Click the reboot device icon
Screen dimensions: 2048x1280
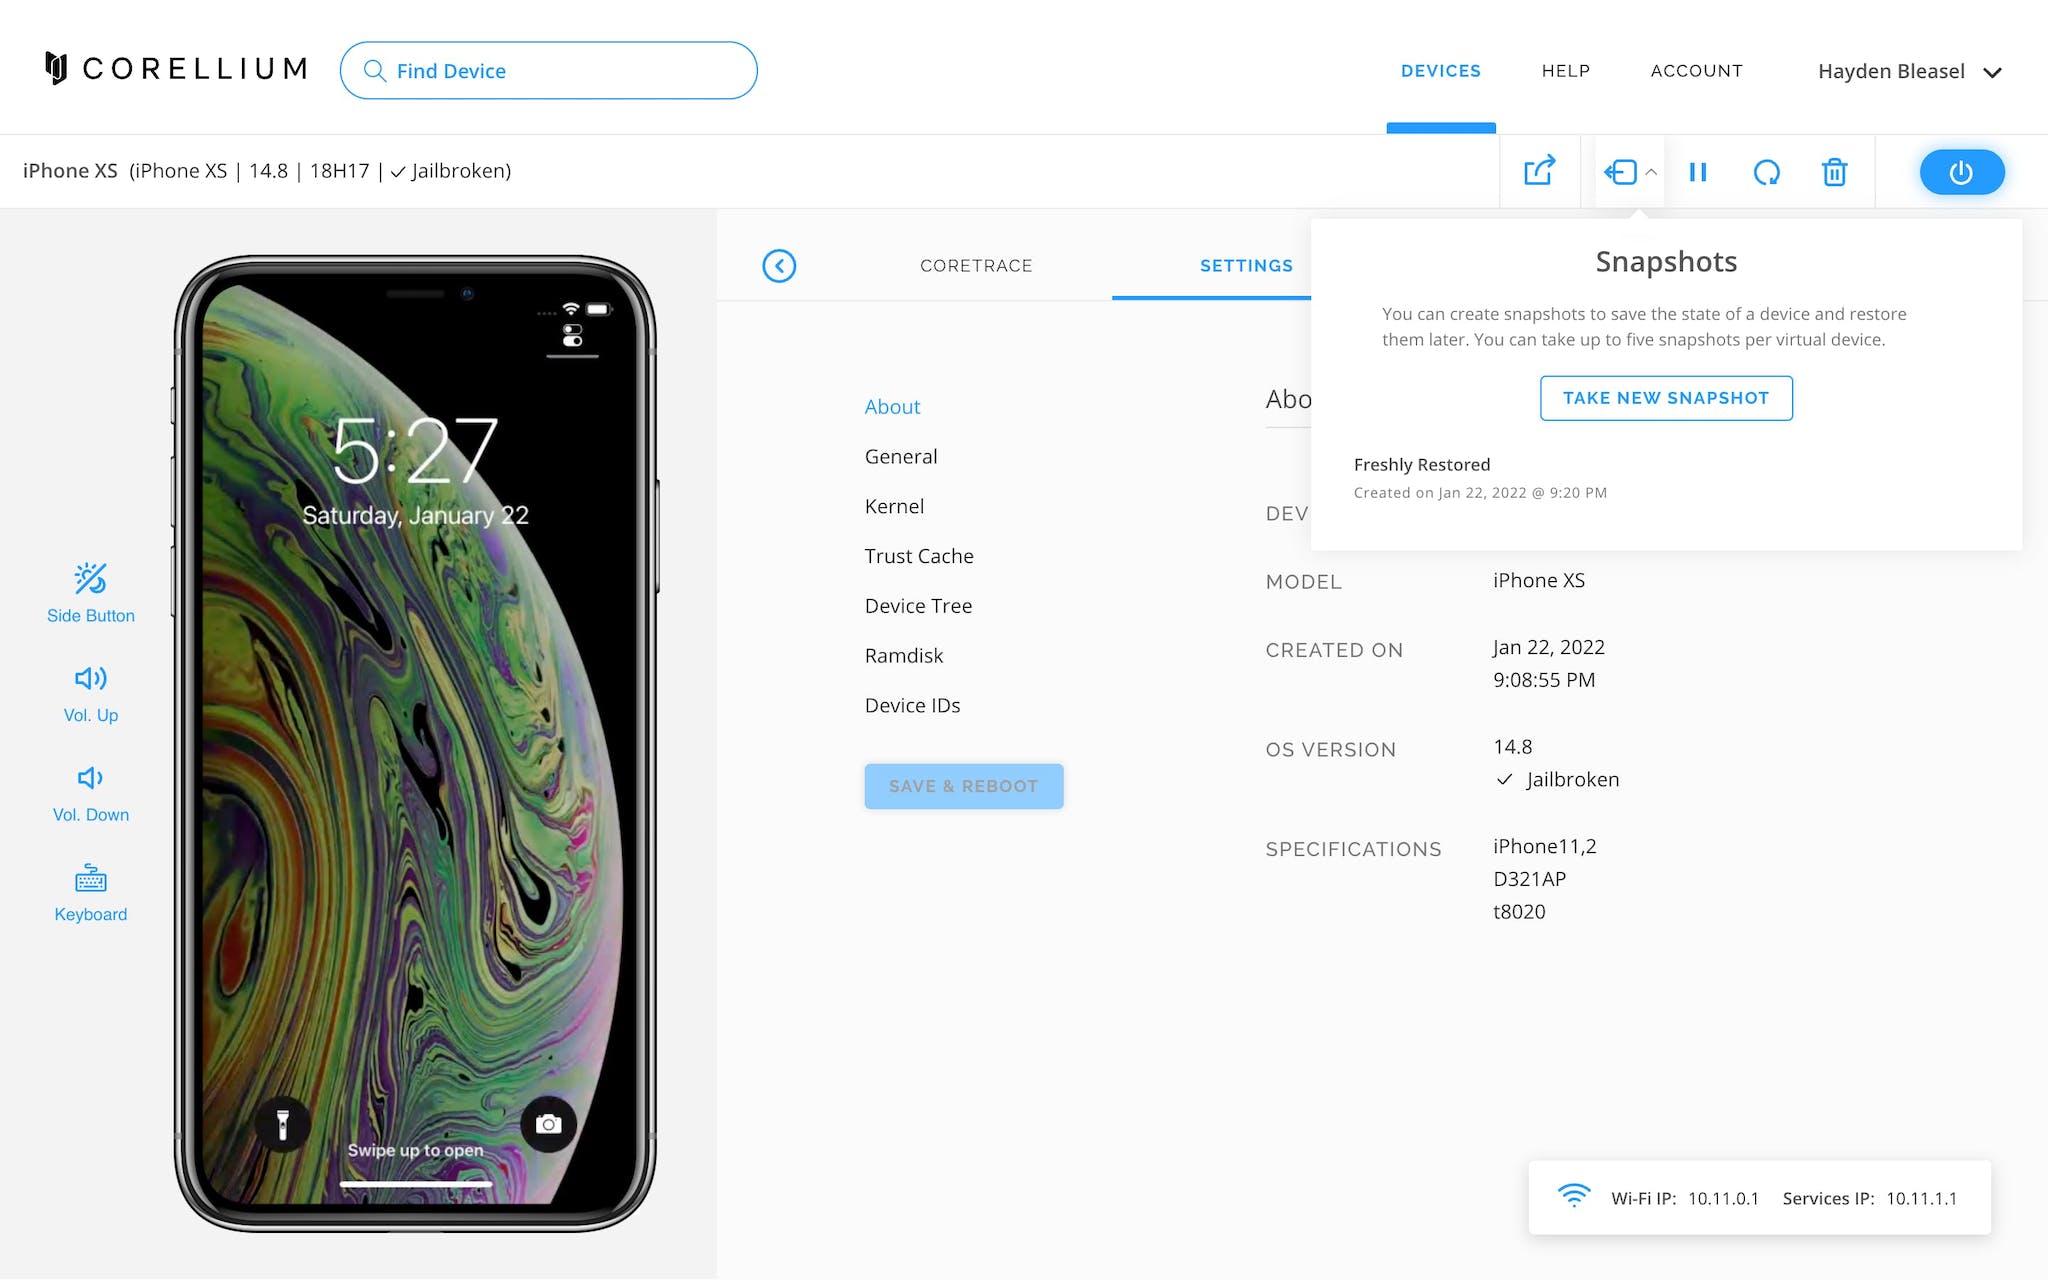1767,172
